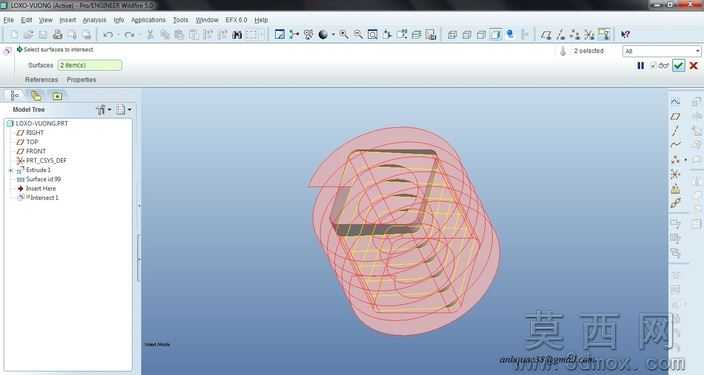
Task: Expand the Extrude 1 feature node
Action: (x=10, y=170)
